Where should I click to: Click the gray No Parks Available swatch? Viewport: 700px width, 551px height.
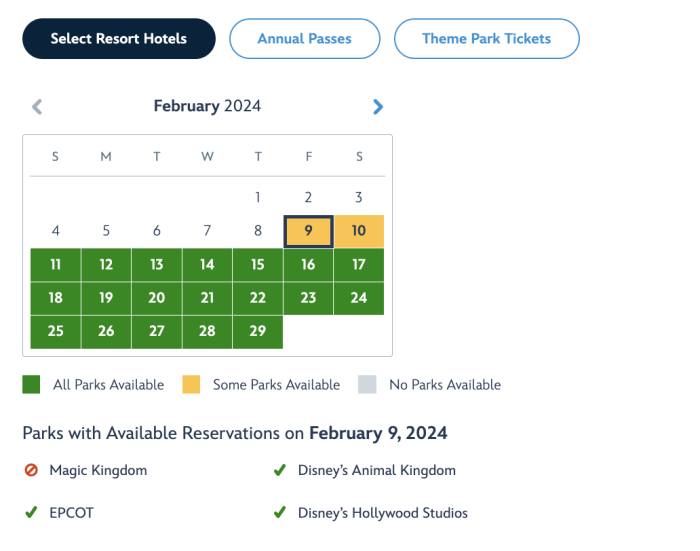click(x=367, y=385)
